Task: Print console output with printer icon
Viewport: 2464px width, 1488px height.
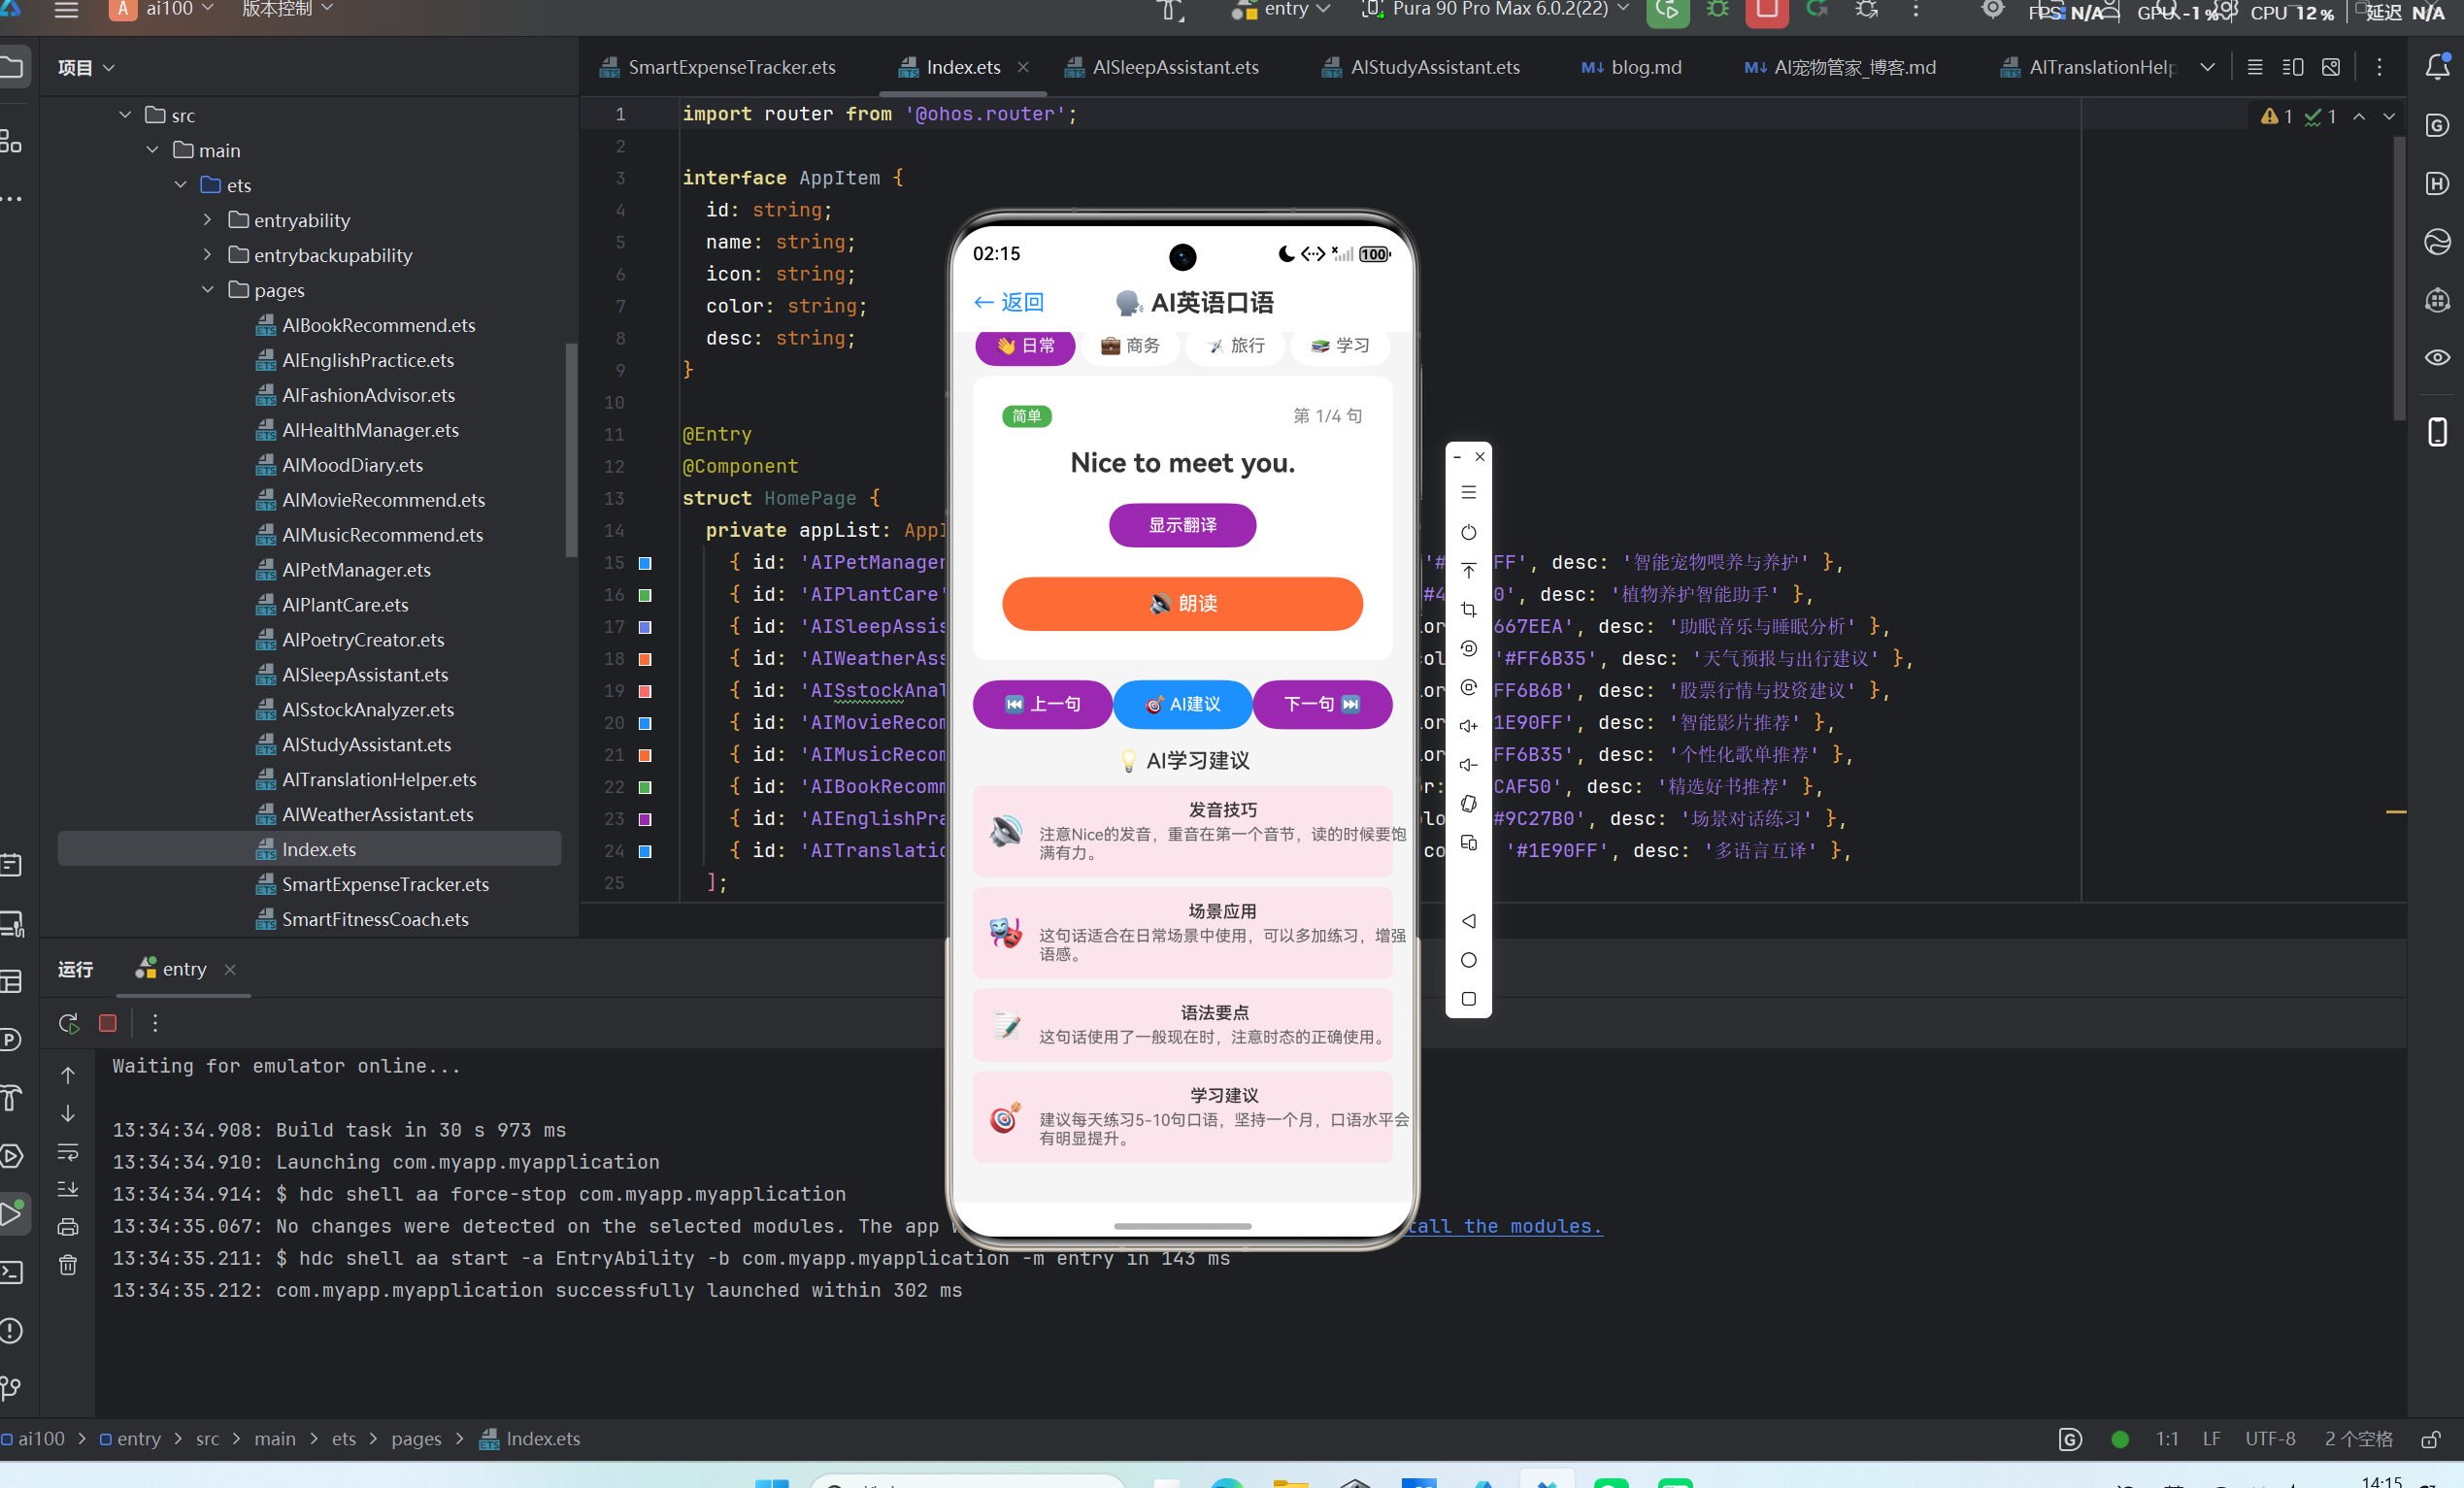Action: [x=68, y=1227]
